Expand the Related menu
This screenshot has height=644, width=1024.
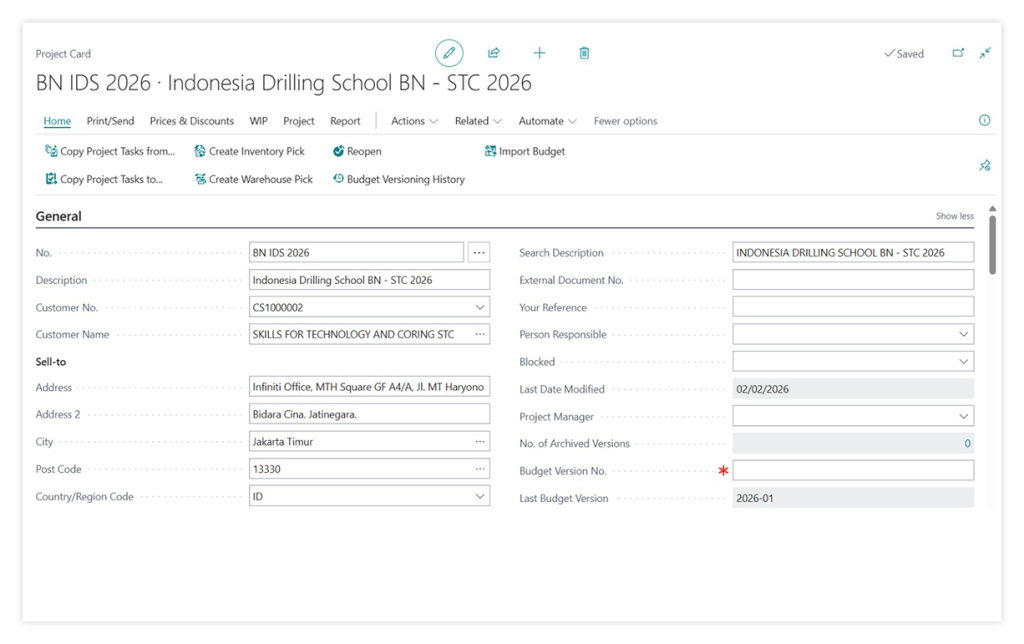[x=478, y=121]
